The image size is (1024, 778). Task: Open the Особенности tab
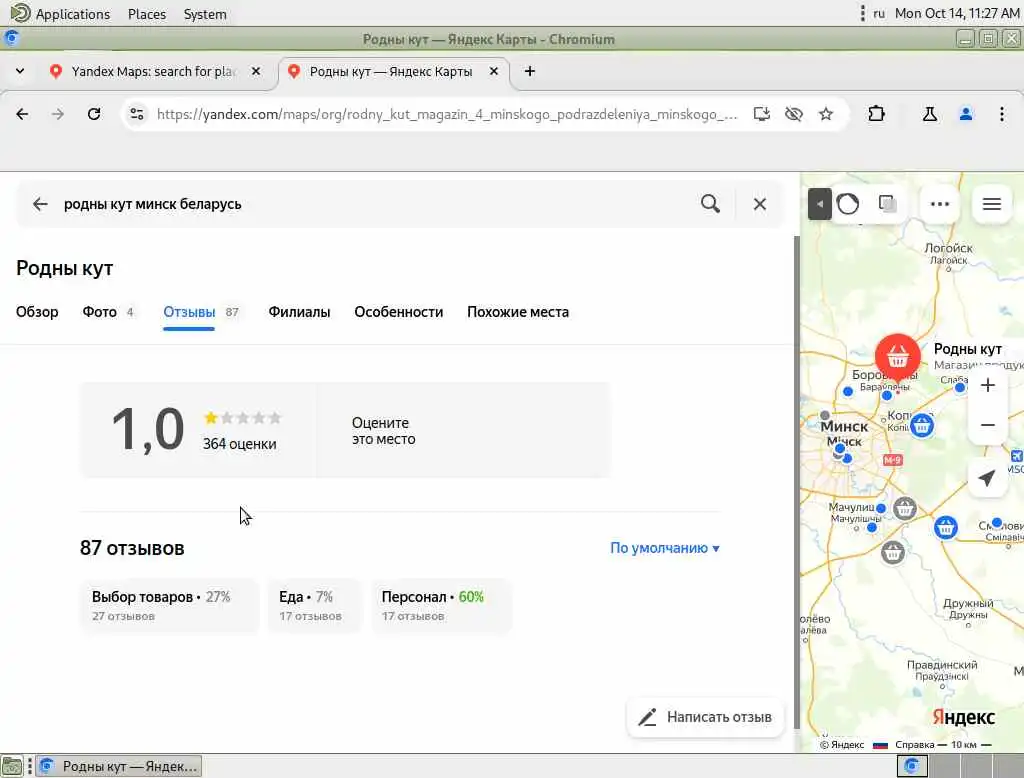click(398, 312)
